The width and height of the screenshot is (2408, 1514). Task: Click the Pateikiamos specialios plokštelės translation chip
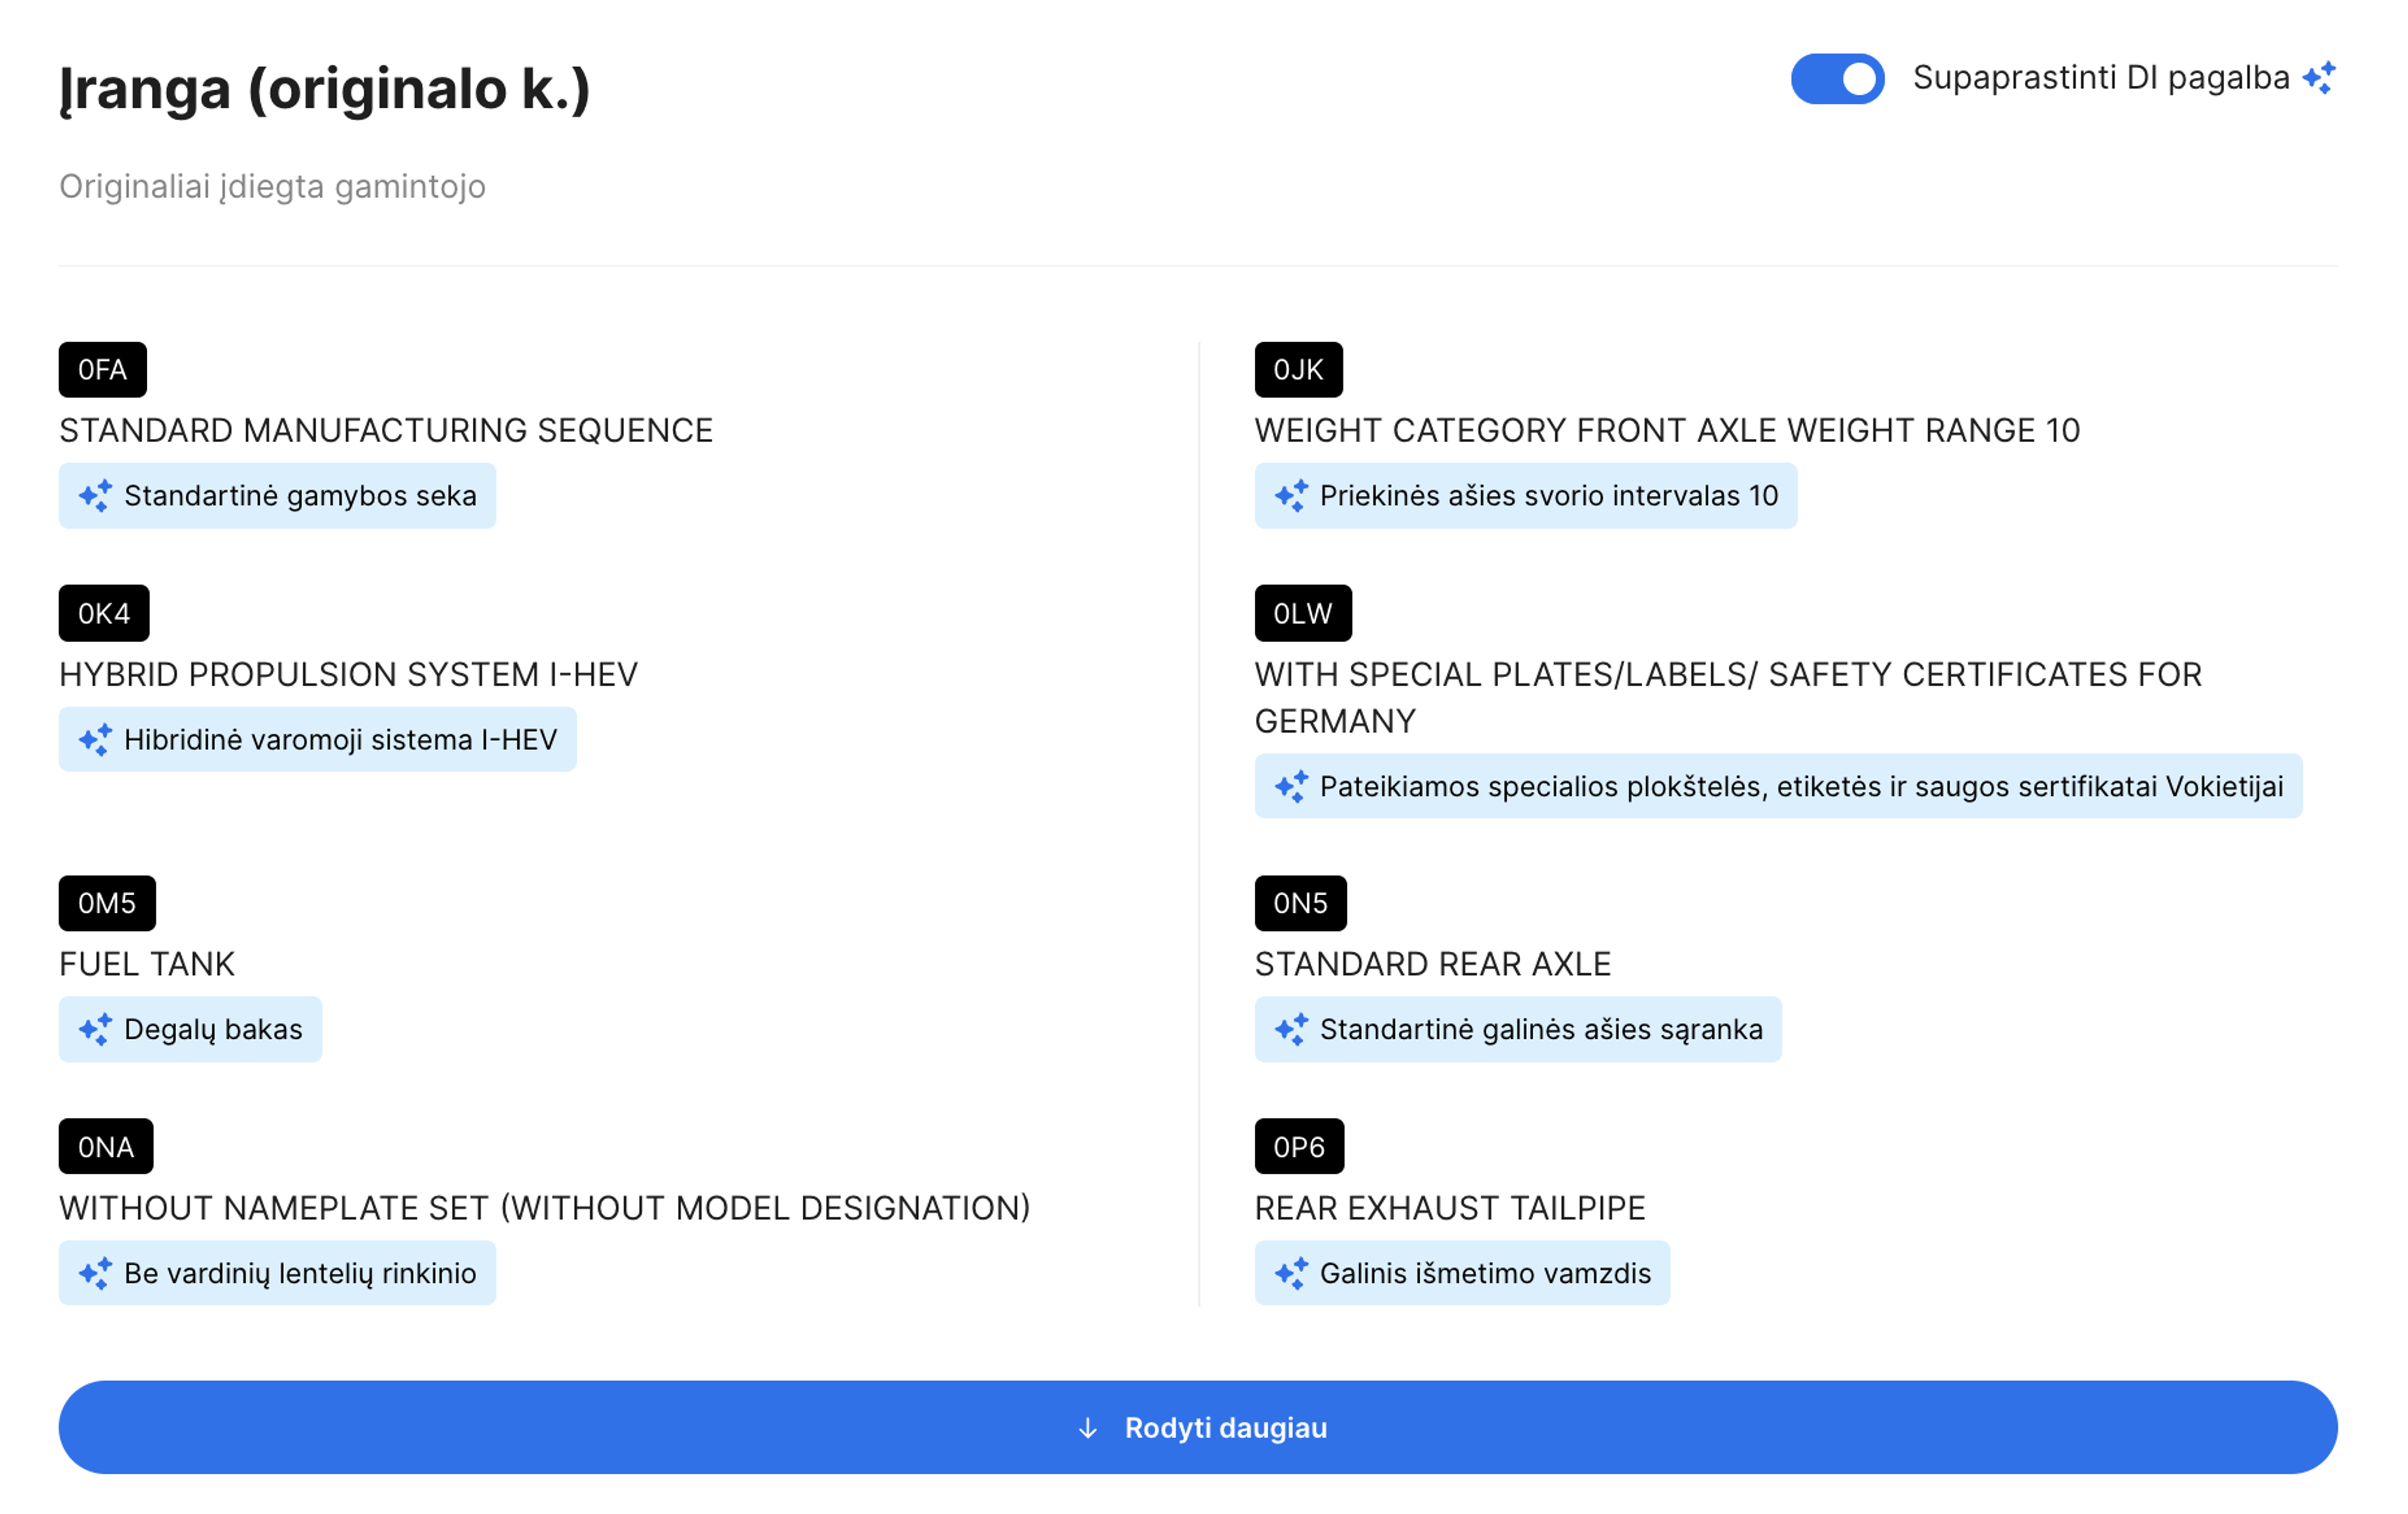pos(1778,786)
